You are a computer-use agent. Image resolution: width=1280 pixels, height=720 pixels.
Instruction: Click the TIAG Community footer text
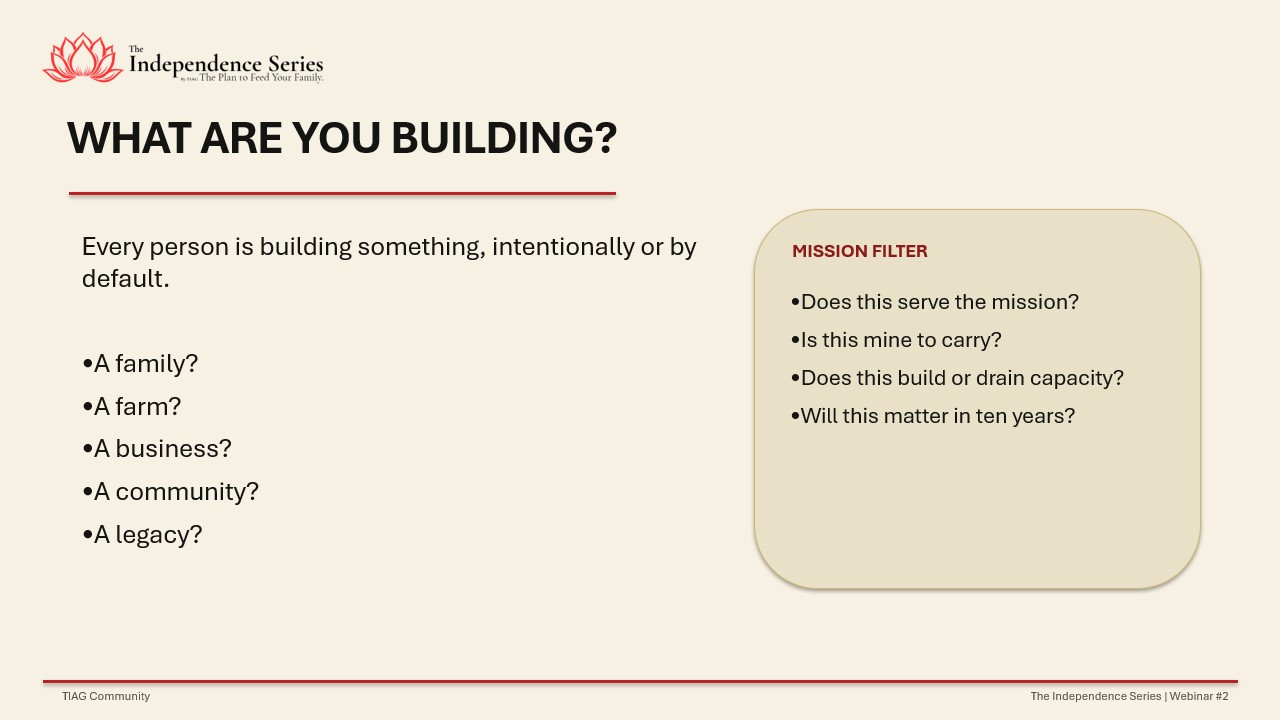click(x=106, y=696)
